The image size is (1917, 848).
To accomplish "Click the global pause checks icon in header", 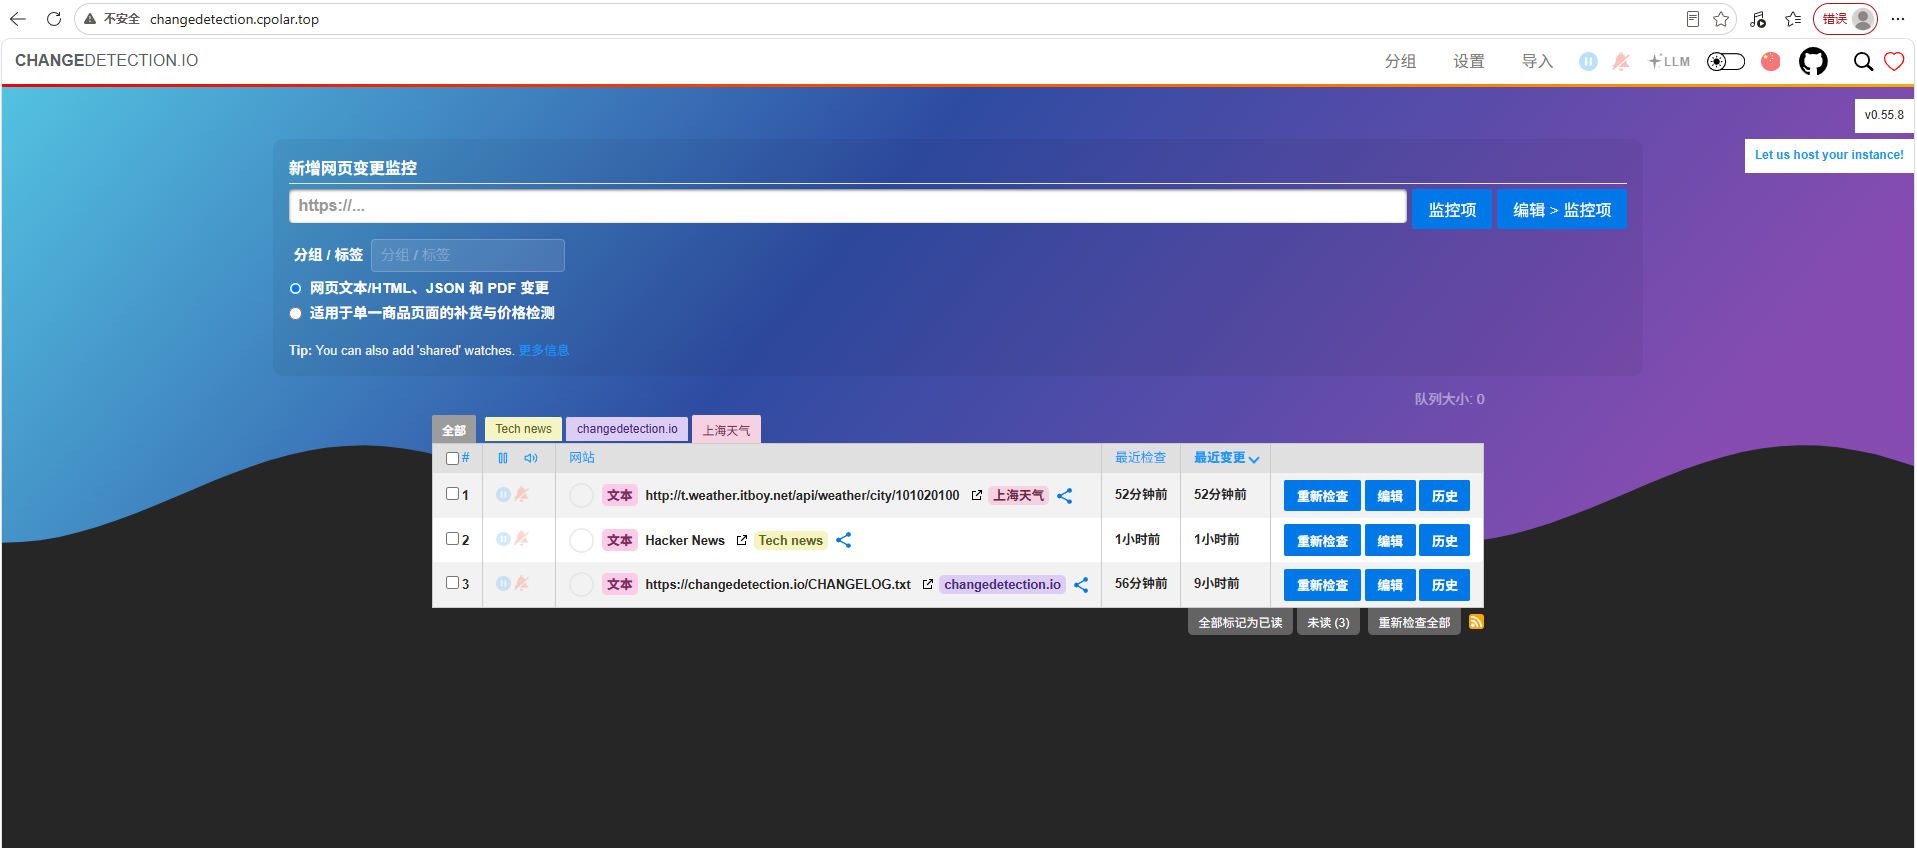I will (1588, 61).
